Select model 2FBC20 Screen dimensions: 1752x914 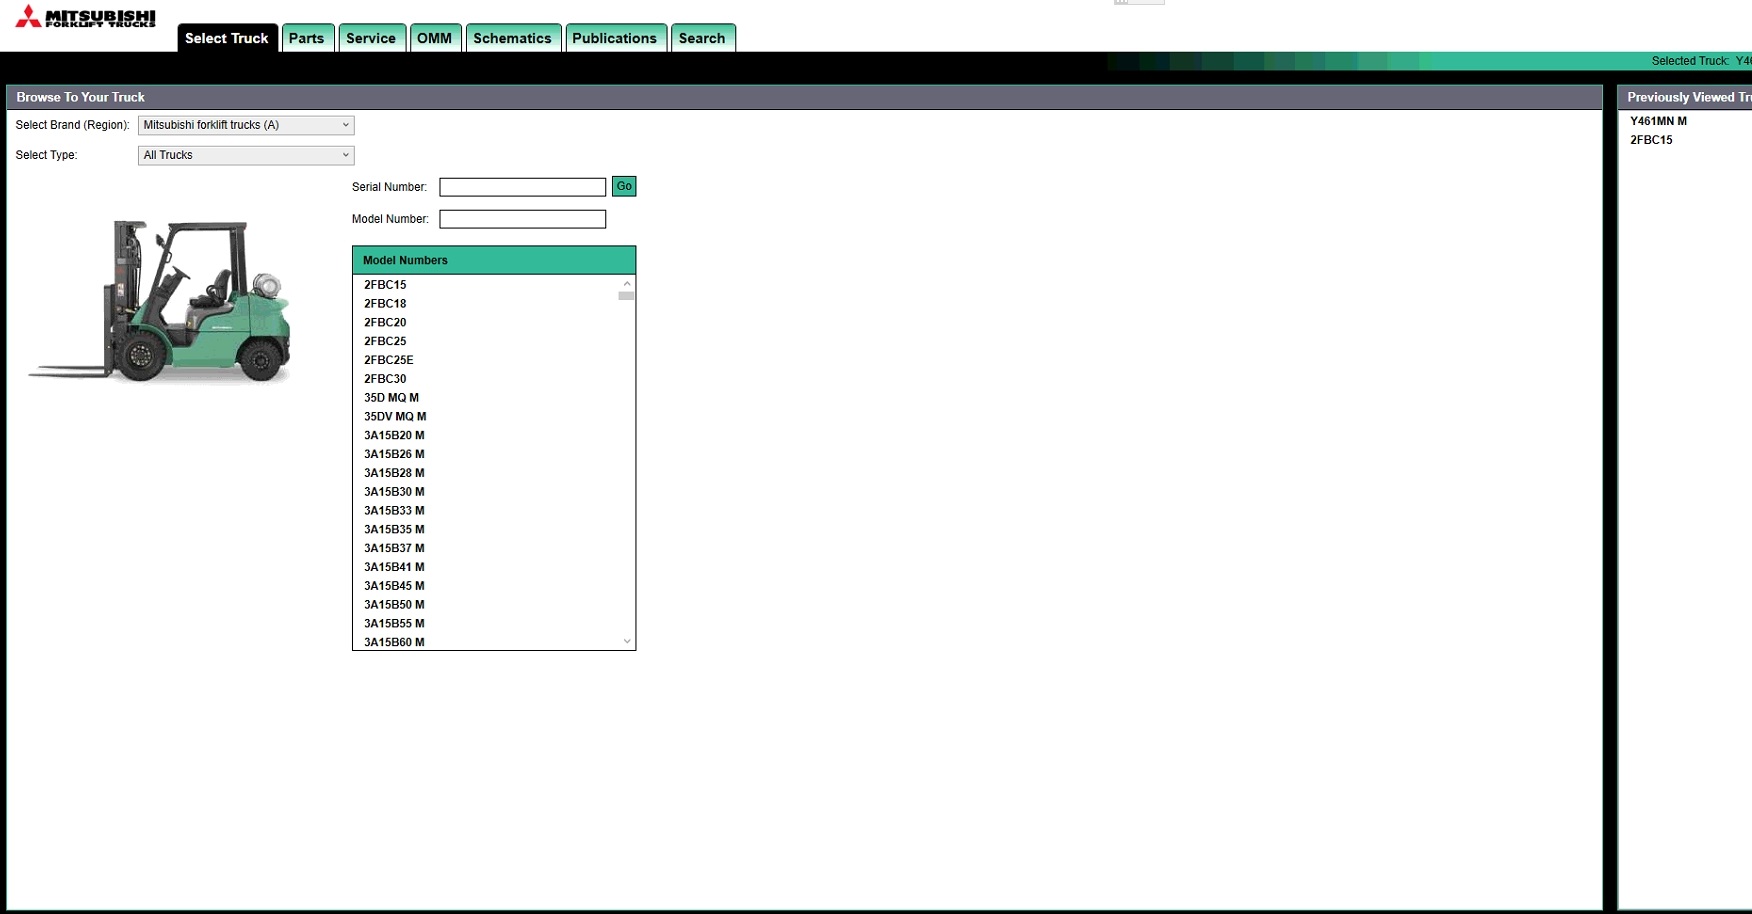[385, 323]
